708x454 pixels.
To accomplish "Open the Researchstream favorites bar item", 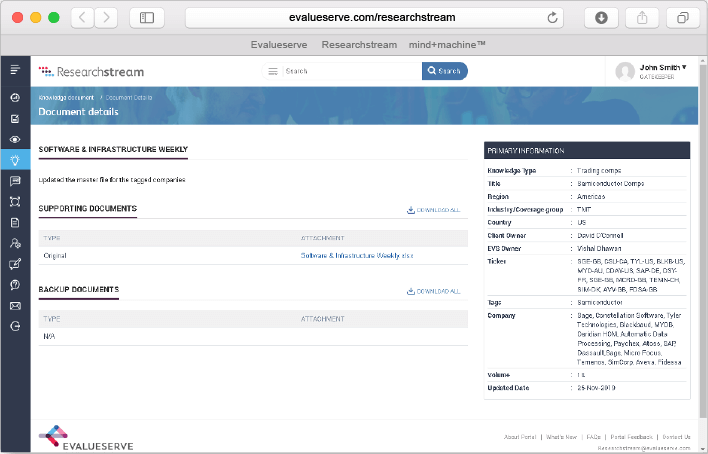I will (x=359, y=45).
